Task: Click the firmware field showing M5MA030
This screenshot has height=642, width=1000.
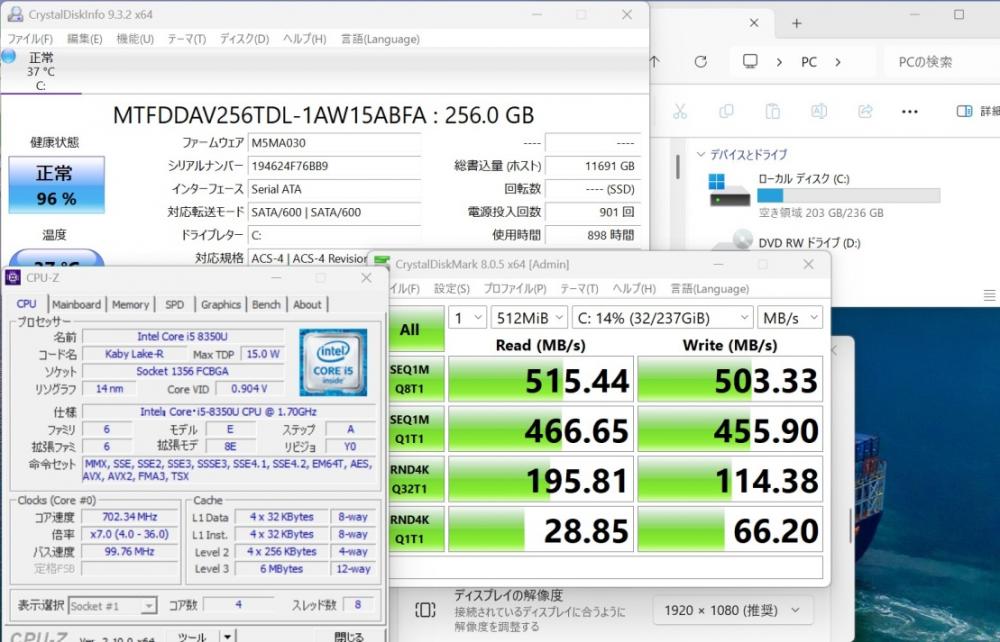Action: (334, 143)
